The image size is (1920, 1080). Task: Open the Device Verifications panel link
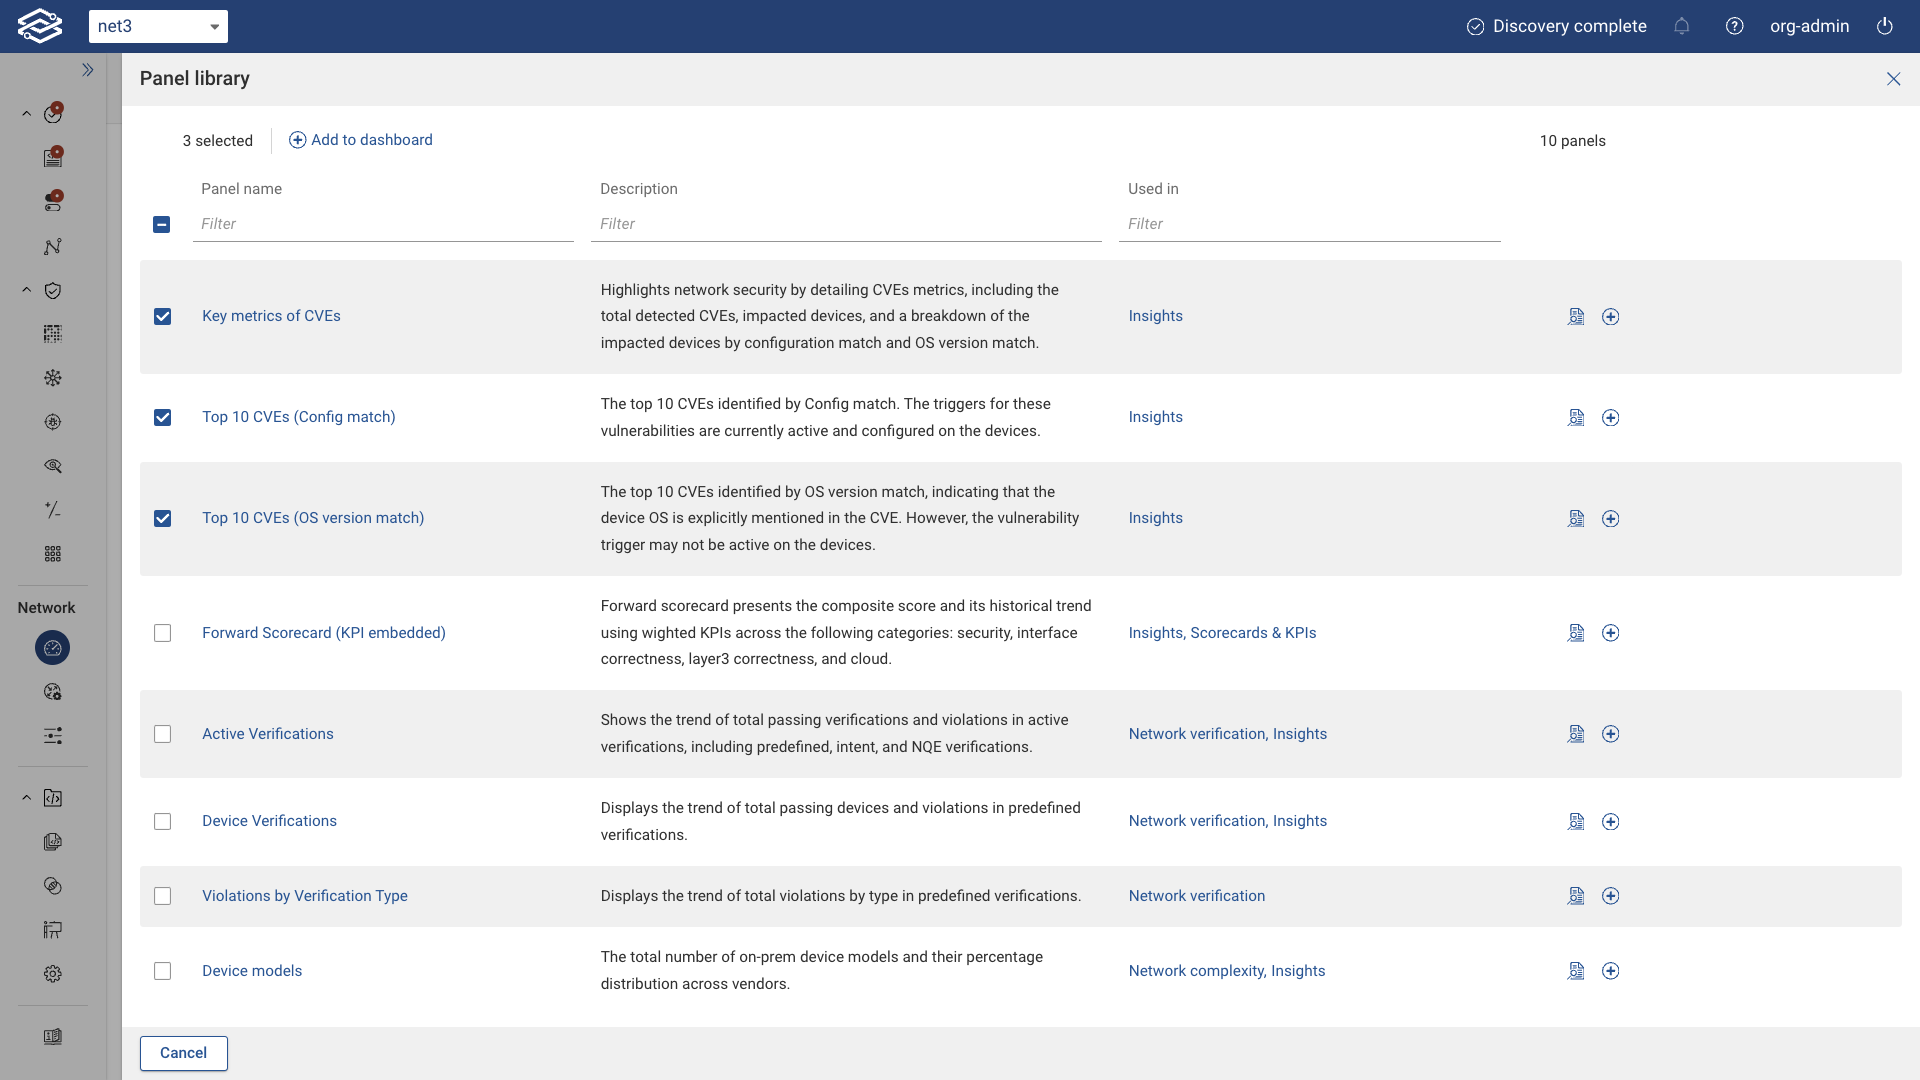(x=269, y=821)
